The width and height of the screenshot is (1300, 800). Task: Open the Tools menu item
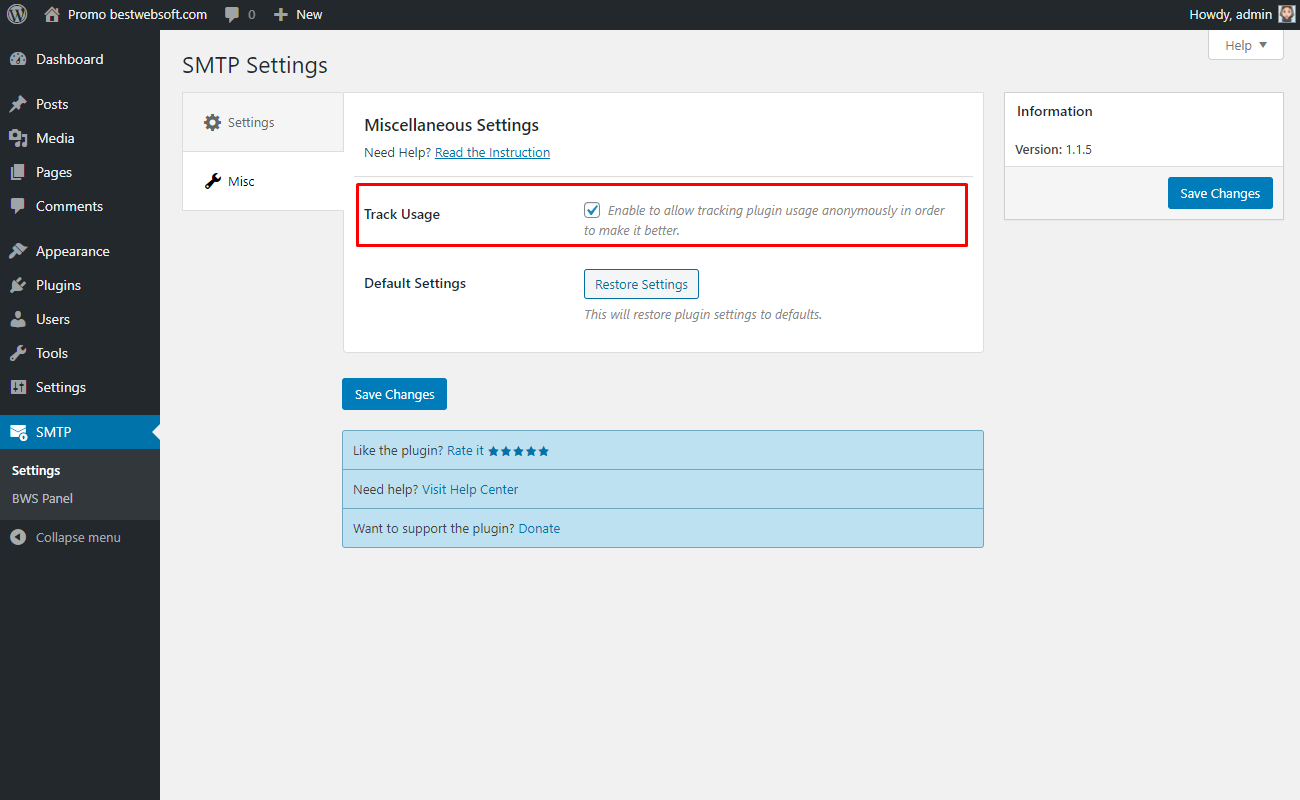[x=80, y=353]
